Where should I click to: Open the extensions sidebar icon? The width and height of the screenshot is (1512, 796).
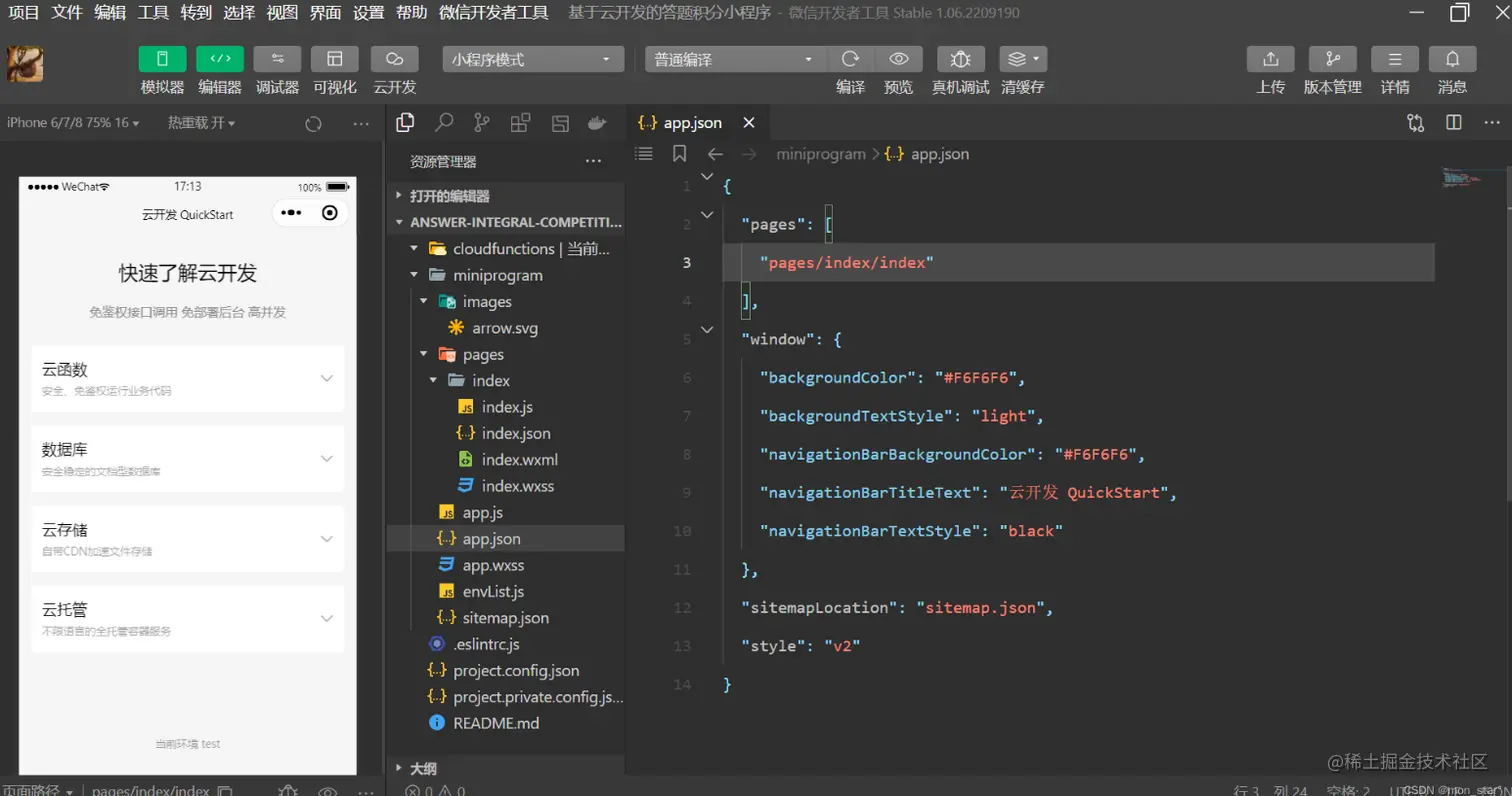click(x=520, y=123)
